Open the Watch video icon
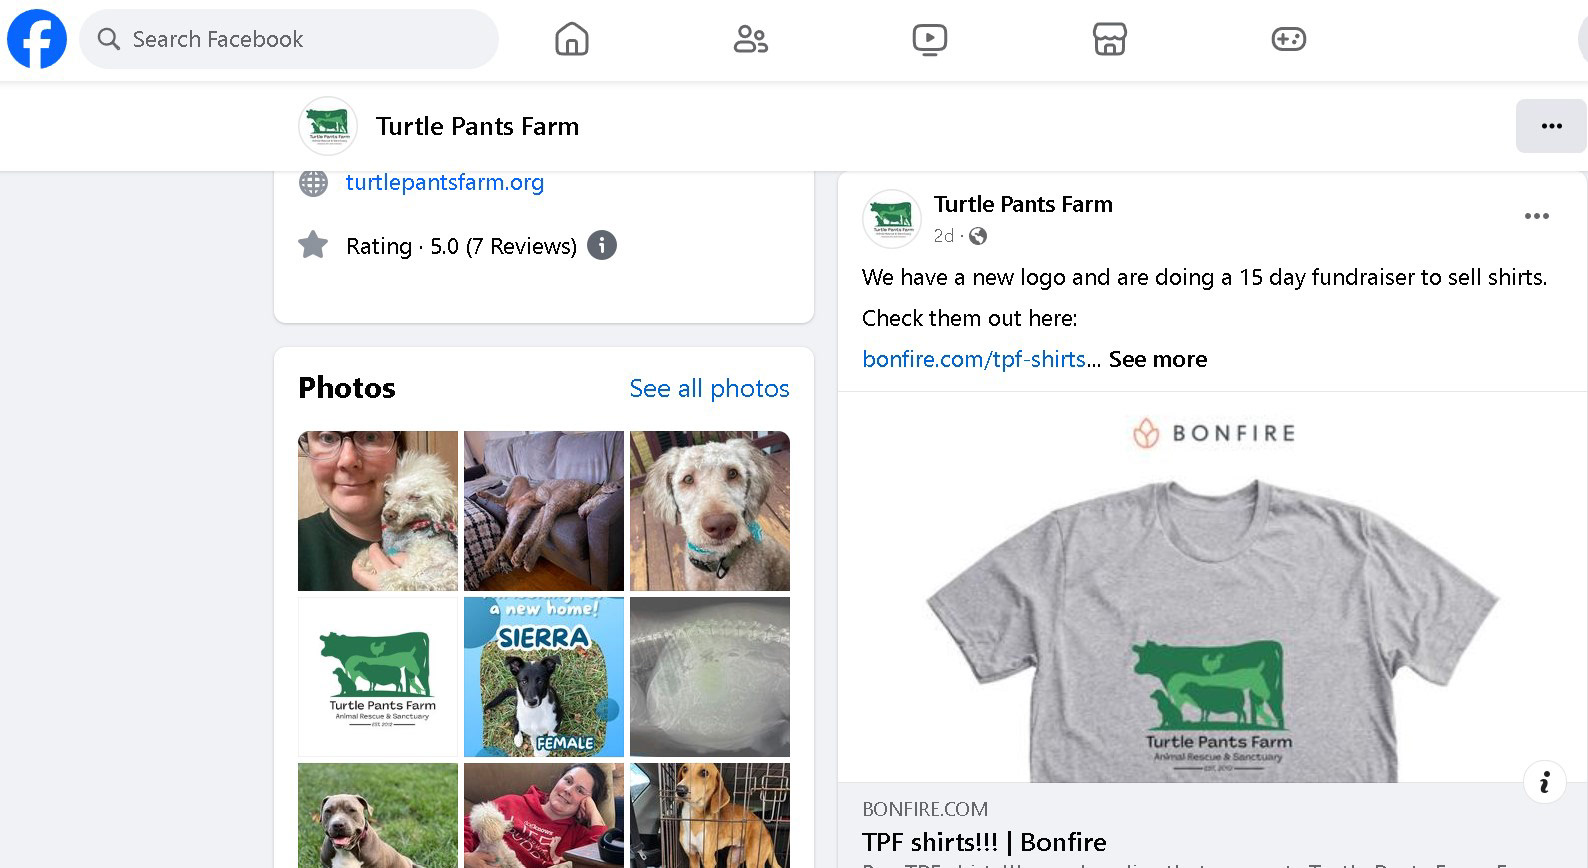Image resolution: width=1588 pixels, height=868 pixels. pos(929,40)
